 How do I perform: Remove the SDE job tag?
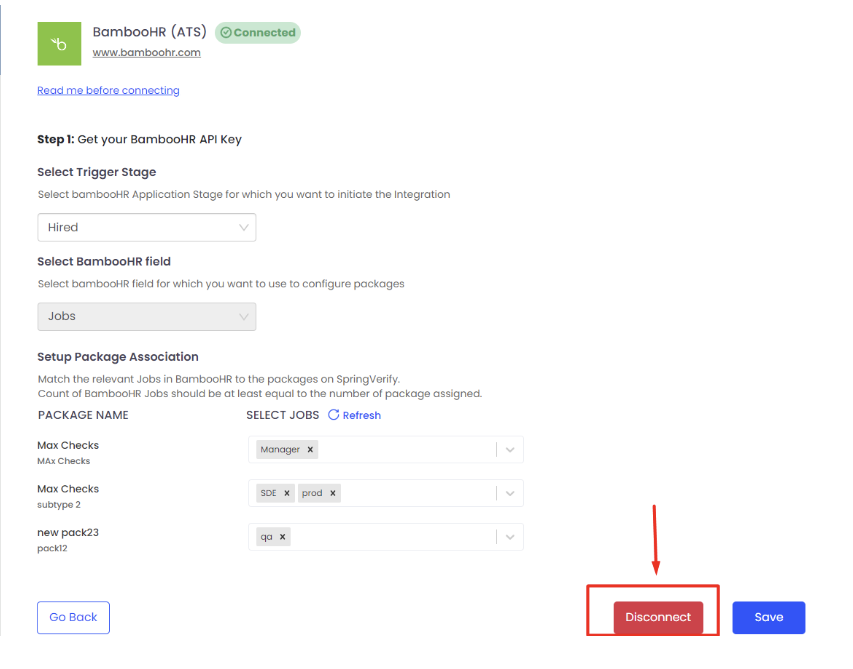click(287, 493)
